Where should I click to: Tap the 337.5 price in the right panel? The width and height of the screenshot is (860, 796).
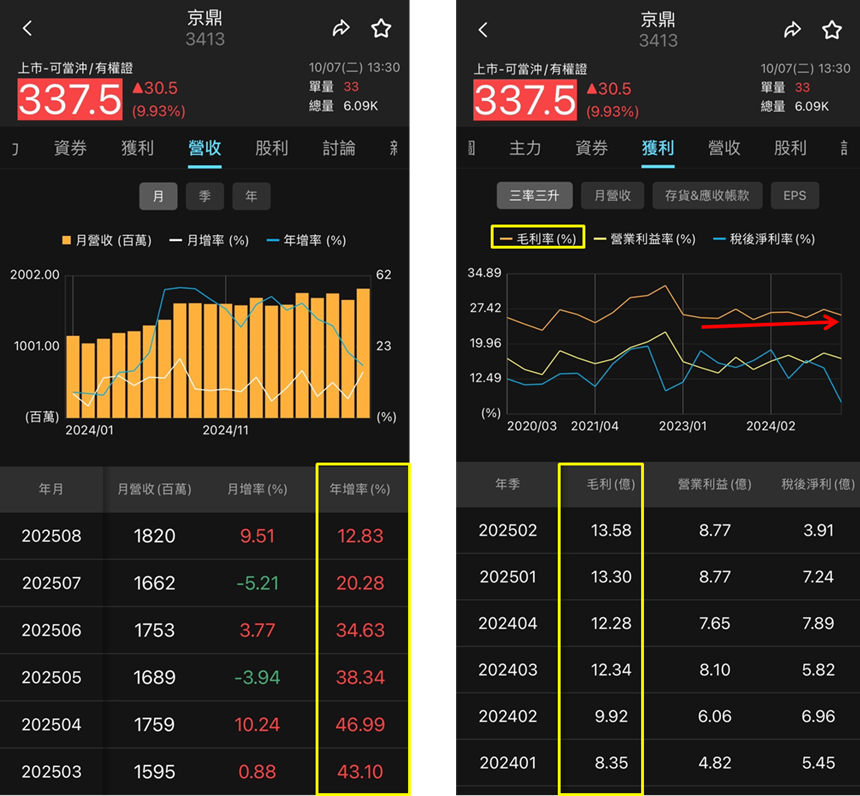tap(525, 100)
